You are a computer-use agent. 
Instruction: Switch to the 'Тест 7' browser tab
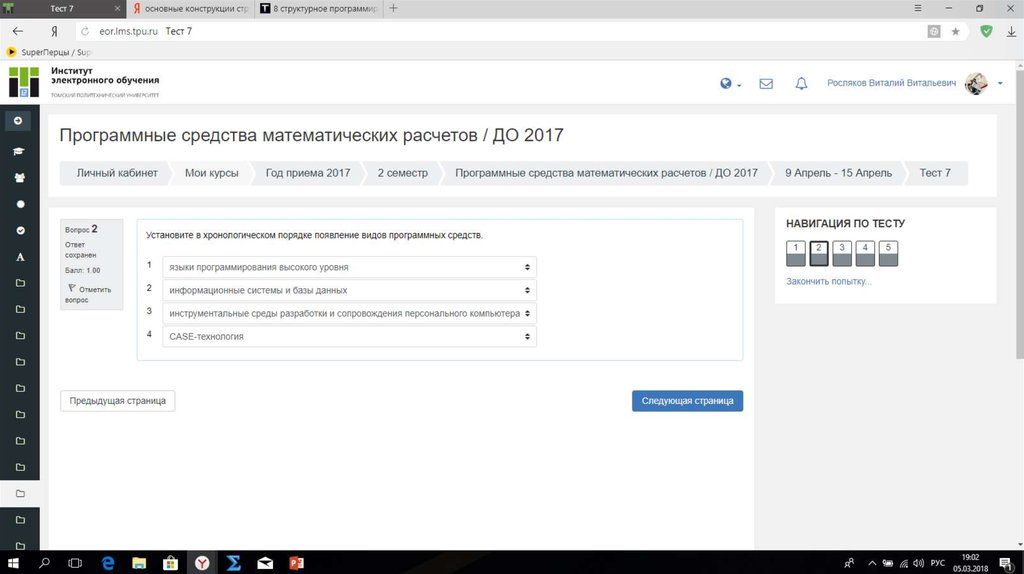[62, 8]
